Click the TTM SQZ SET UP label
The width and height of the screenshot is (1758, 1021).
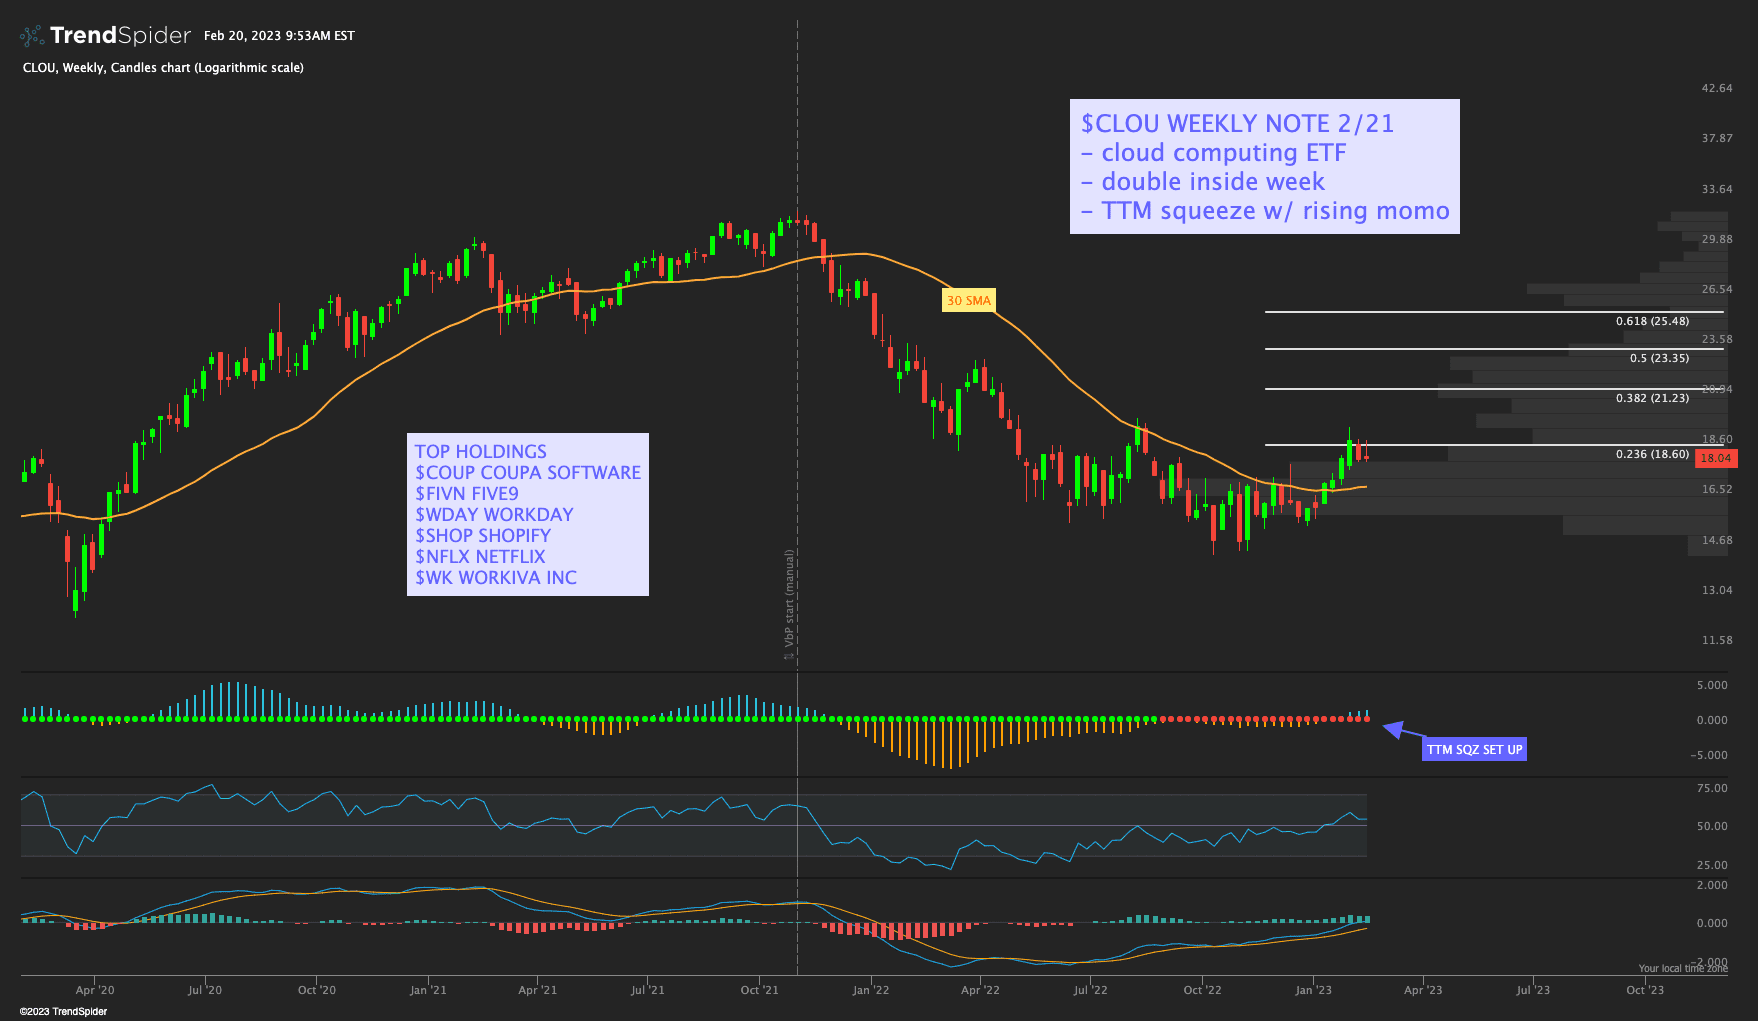click(x=1474, y=749)
